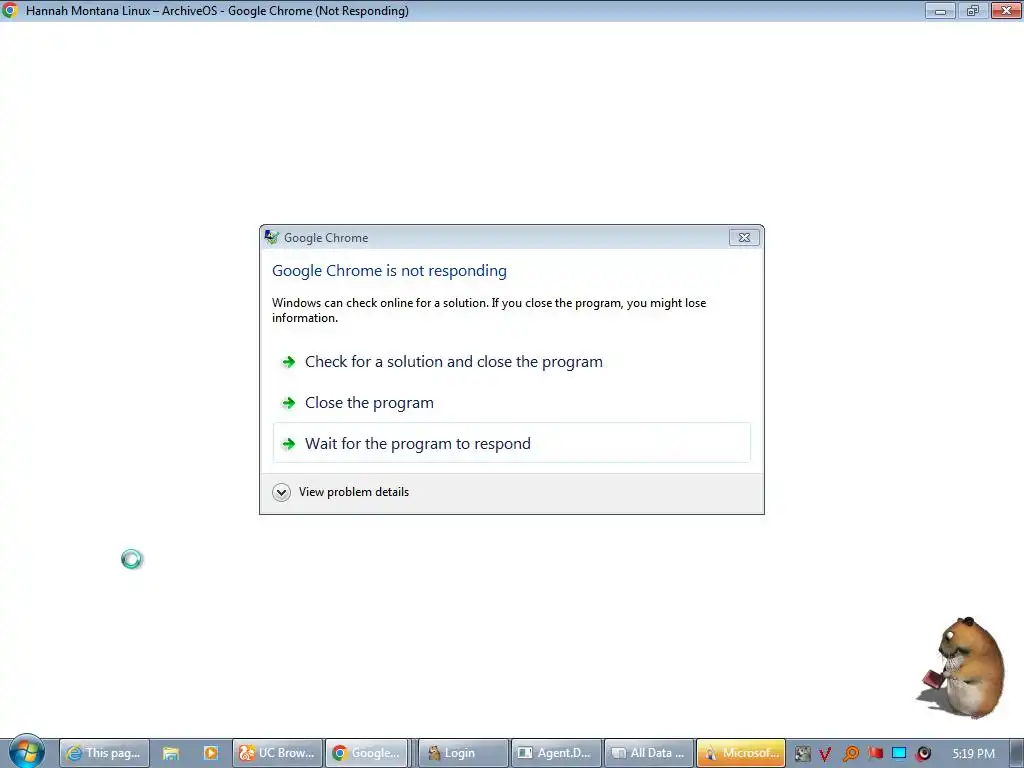Switch to Internet Explorer 'This pag...' taskbar item
Screen dimensions: 1024x768
point(104,753)
